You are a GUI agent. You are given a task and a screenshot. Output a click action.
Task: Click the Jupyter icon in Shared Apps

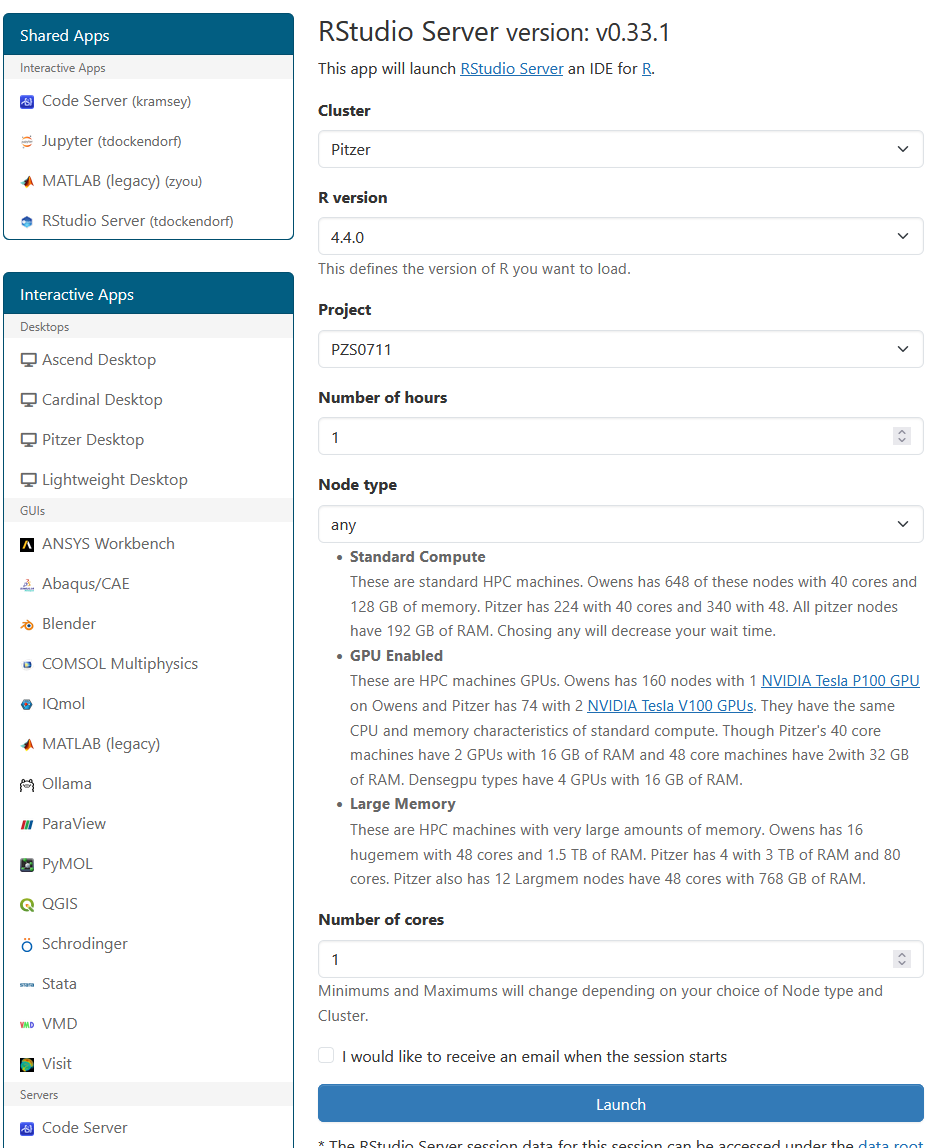coord(27,141)
